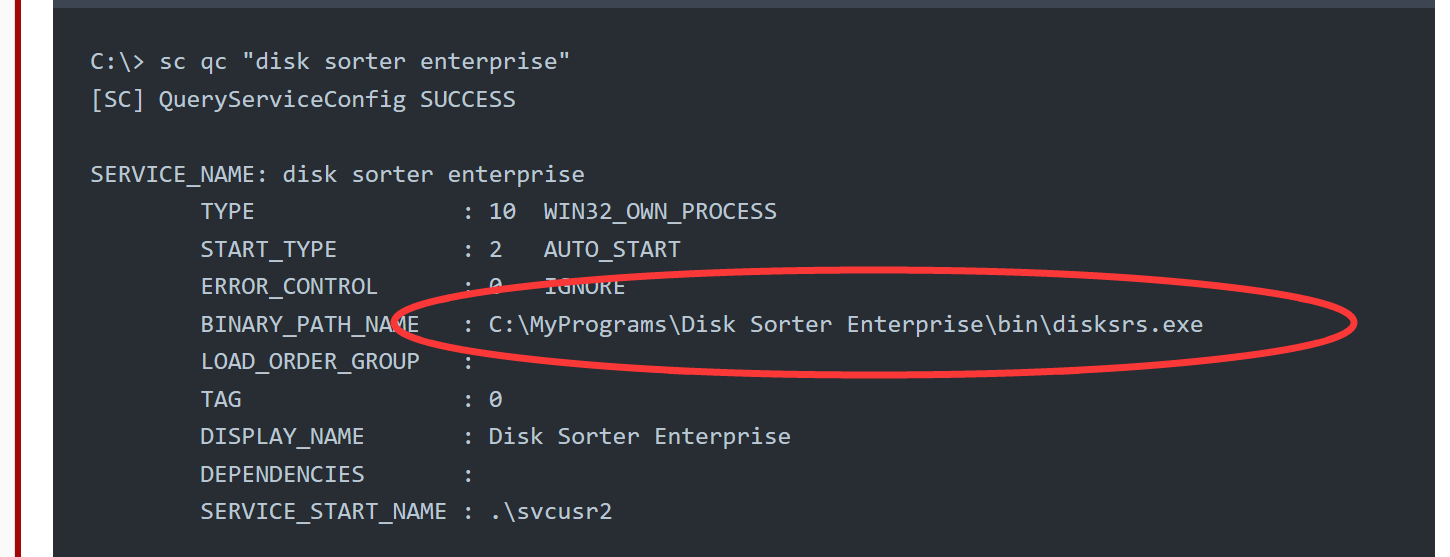Click WIN32_OWN_PROCESS type value
This screenshot has width=1450, height=557.
coord(660,212)
